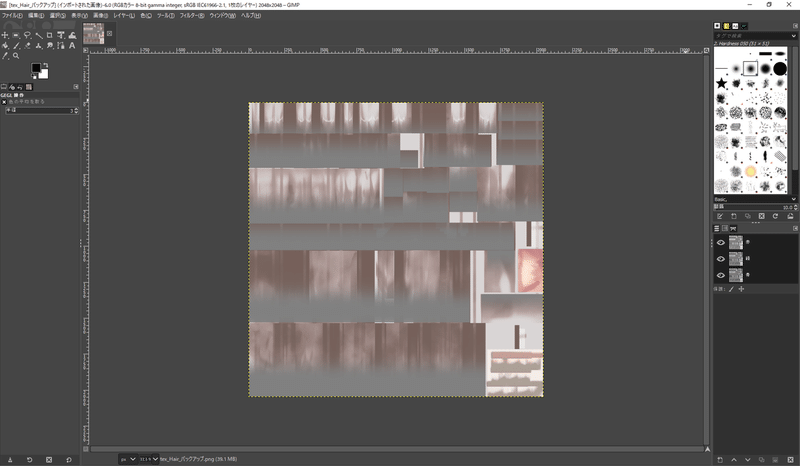Switch to the Channels tab

724,228
